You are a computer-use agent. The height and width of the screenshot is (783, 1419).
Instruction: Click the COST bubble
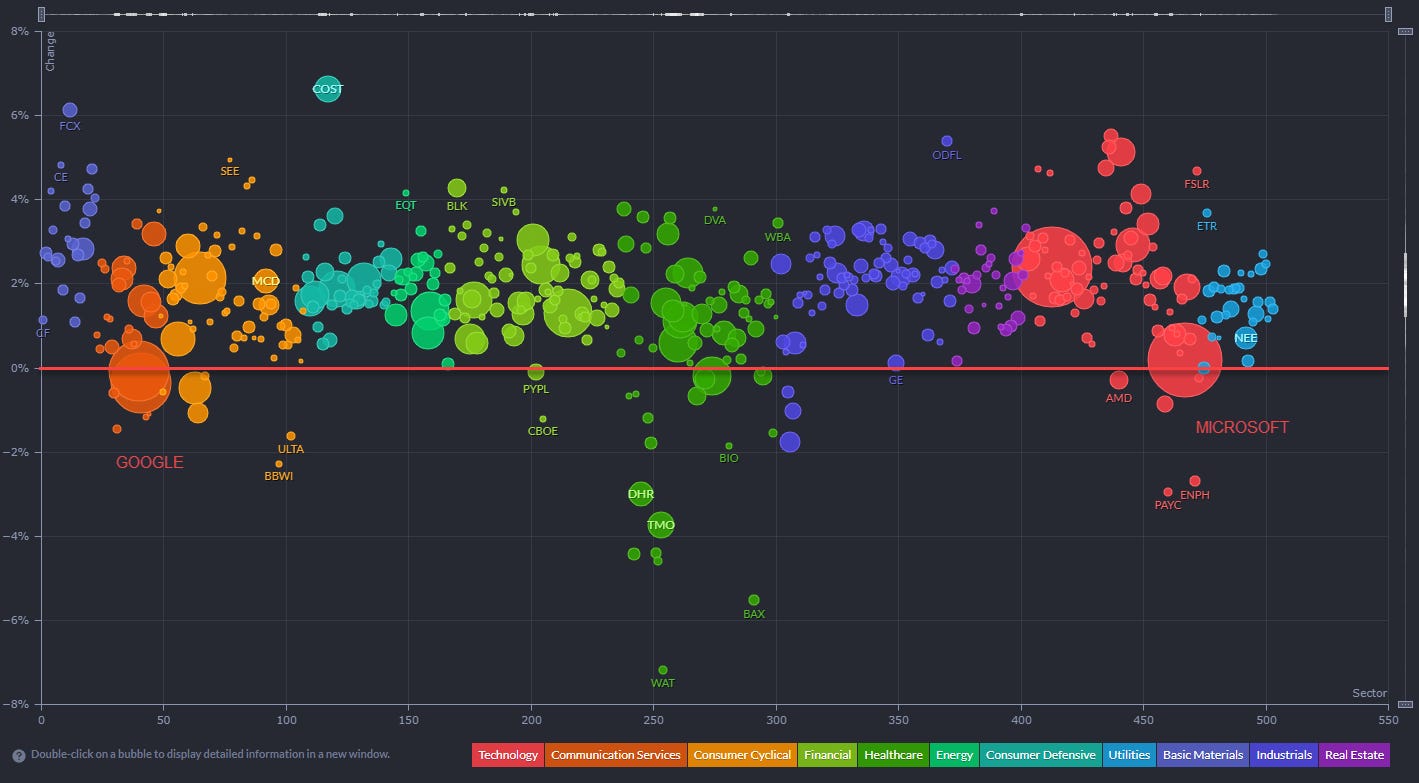pyautogui.click(x=328, y=89)
